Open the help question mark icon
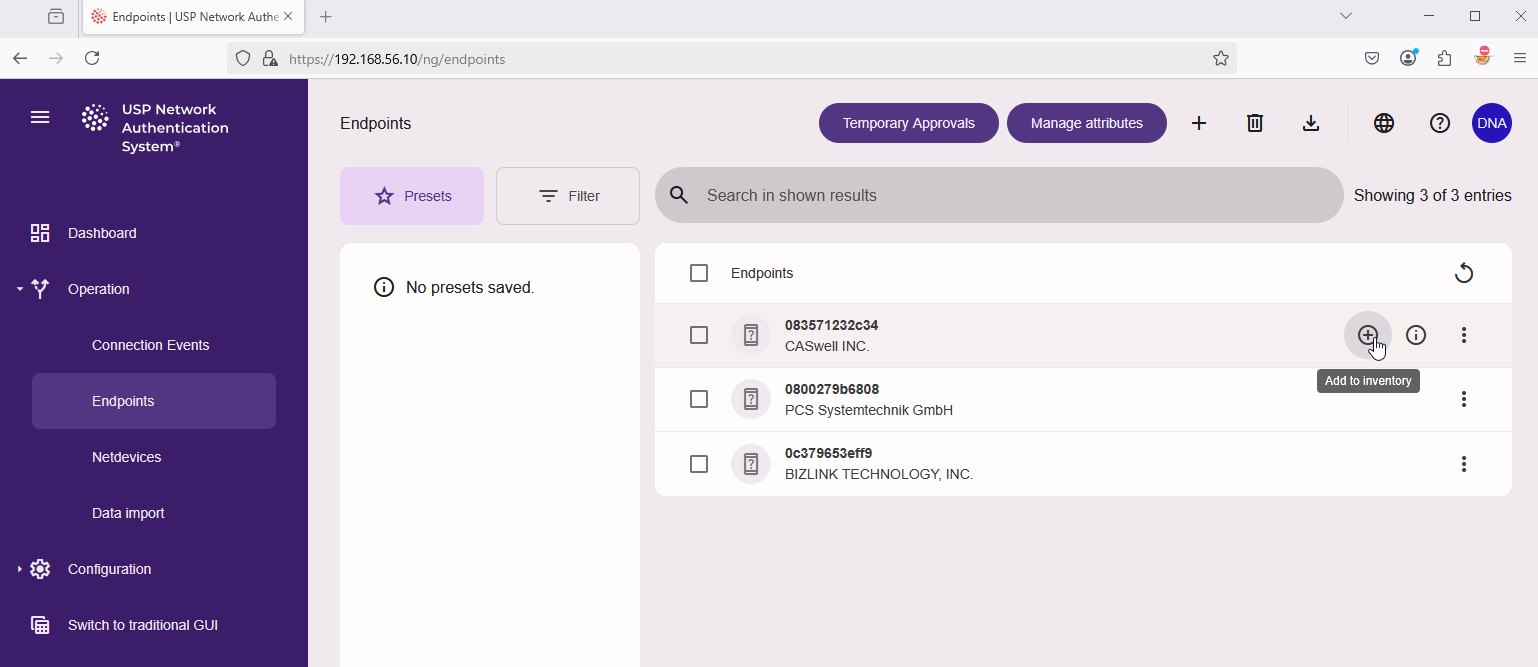The image size is (1538, 667). click(x=1440, y=123)
